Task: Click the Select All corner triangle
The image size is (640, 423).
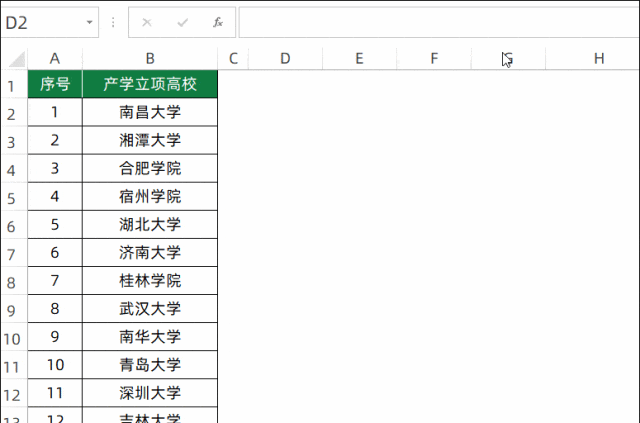Action: click(16, 60)
